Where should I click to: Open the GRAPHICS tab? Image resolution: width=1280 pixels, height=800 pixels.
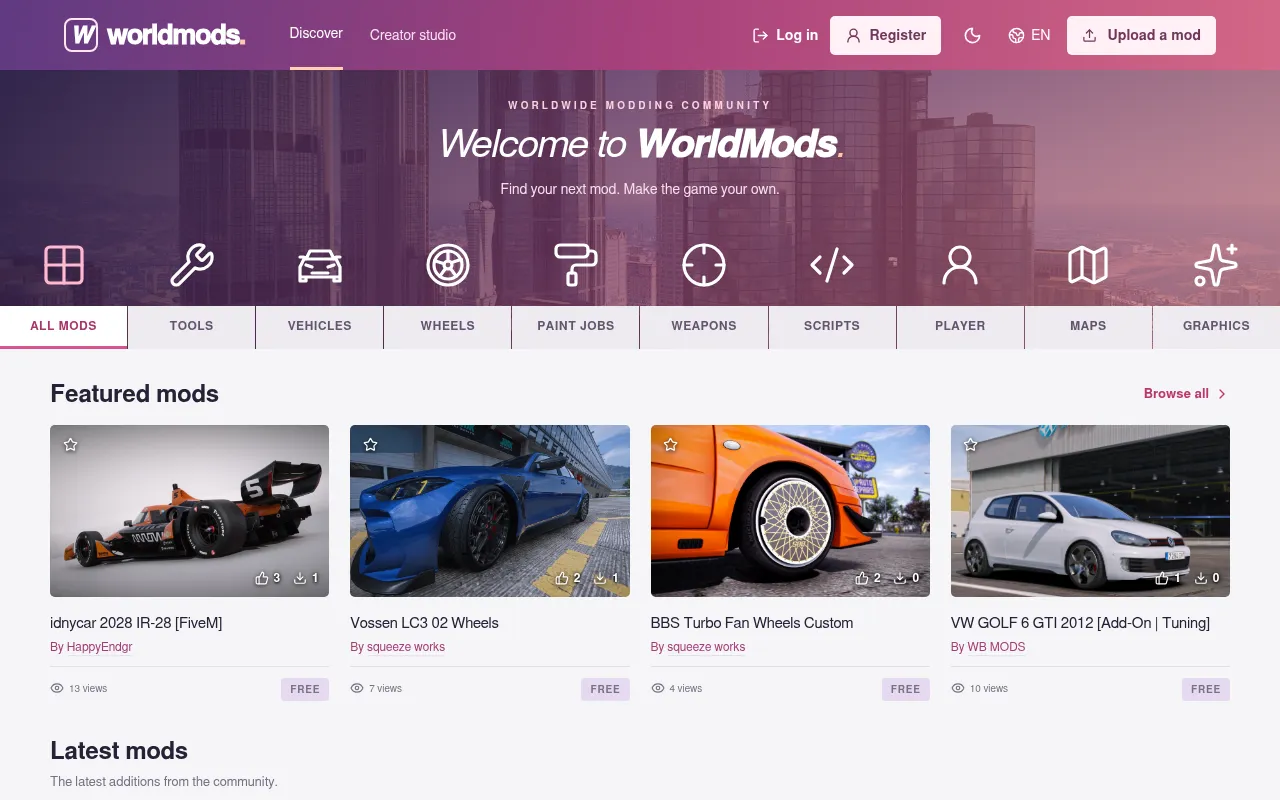[x=1216, y=326]
